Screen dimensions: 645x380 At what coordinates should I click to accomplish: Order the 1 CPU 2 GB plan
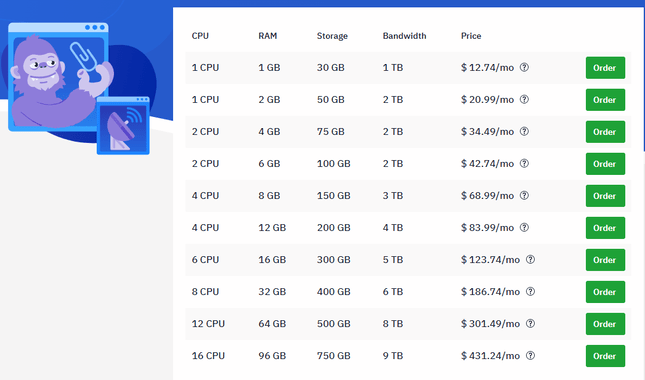point(605,100)
